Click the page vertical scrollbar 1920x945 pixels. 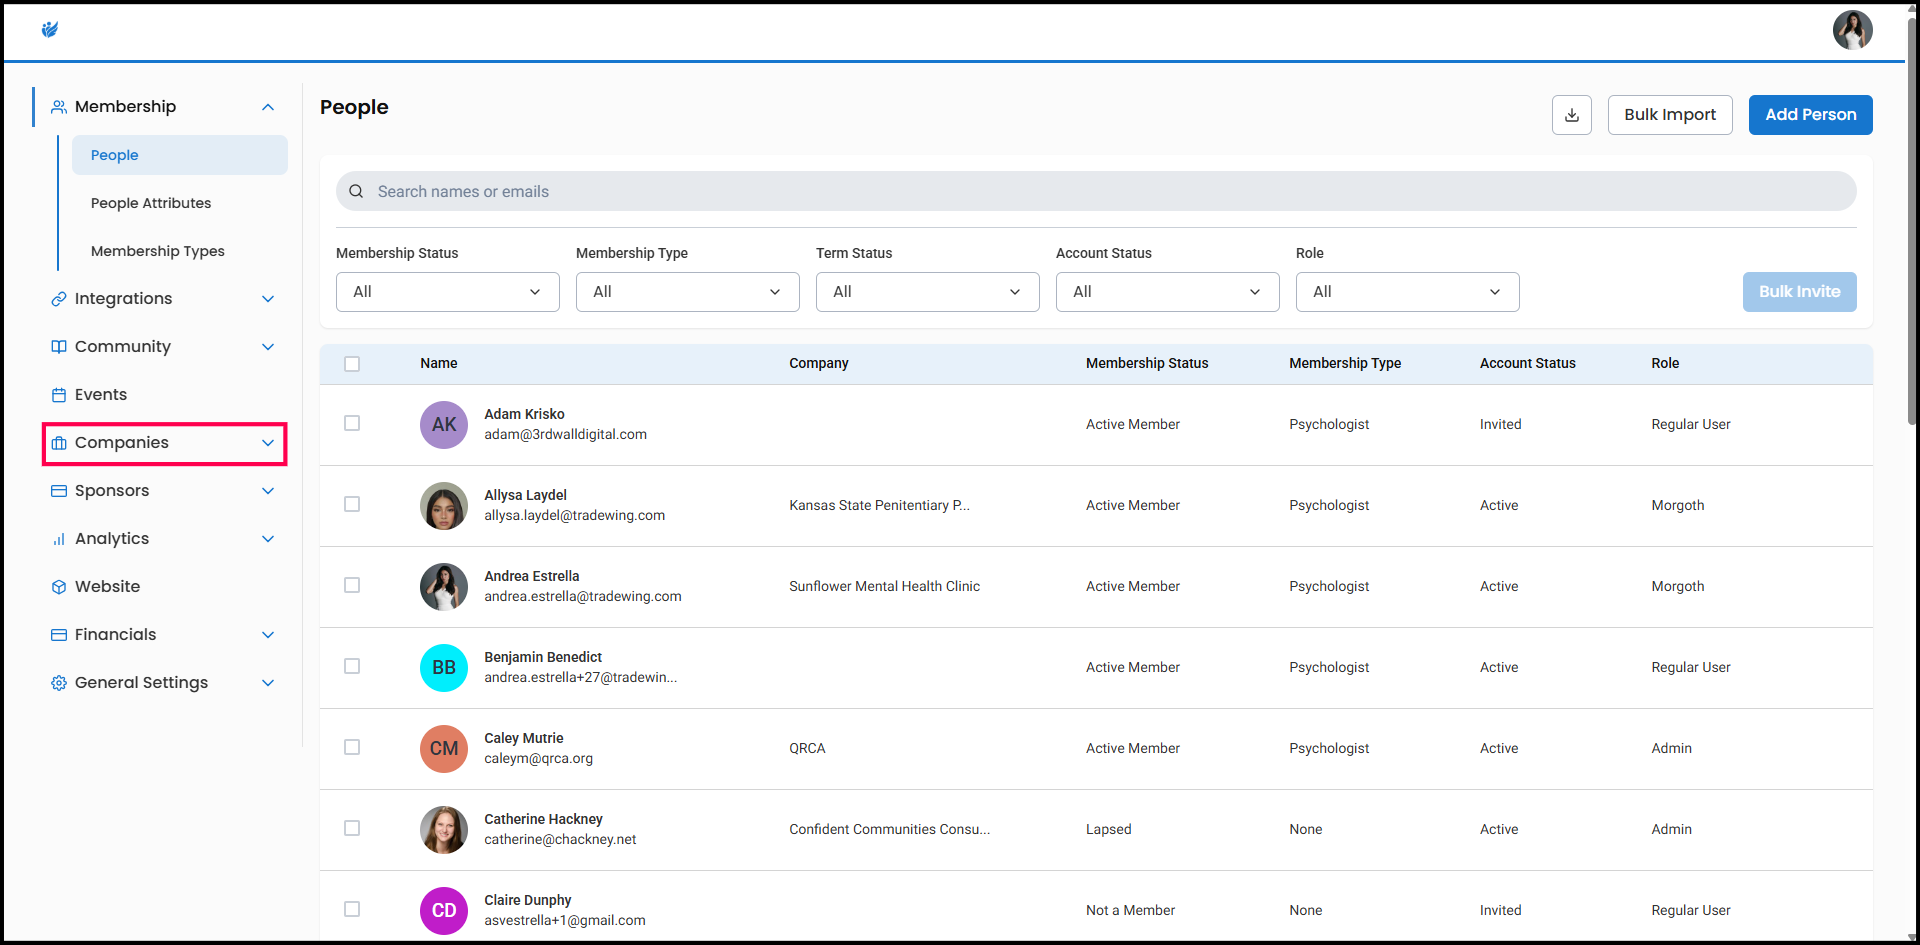1912,220
